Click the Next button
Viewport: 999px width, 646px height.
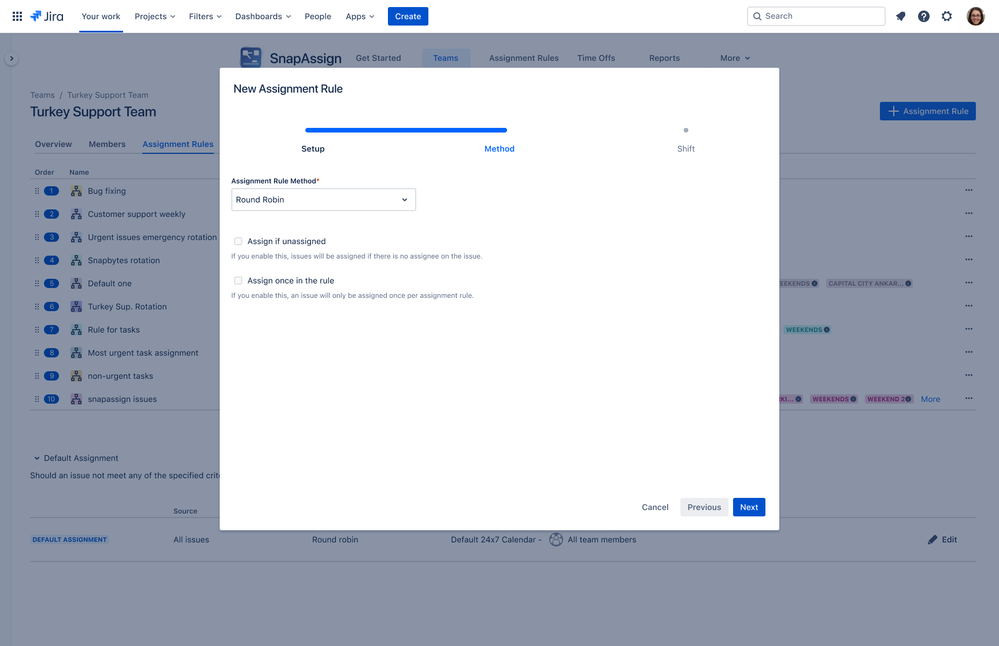pos(748,507)
